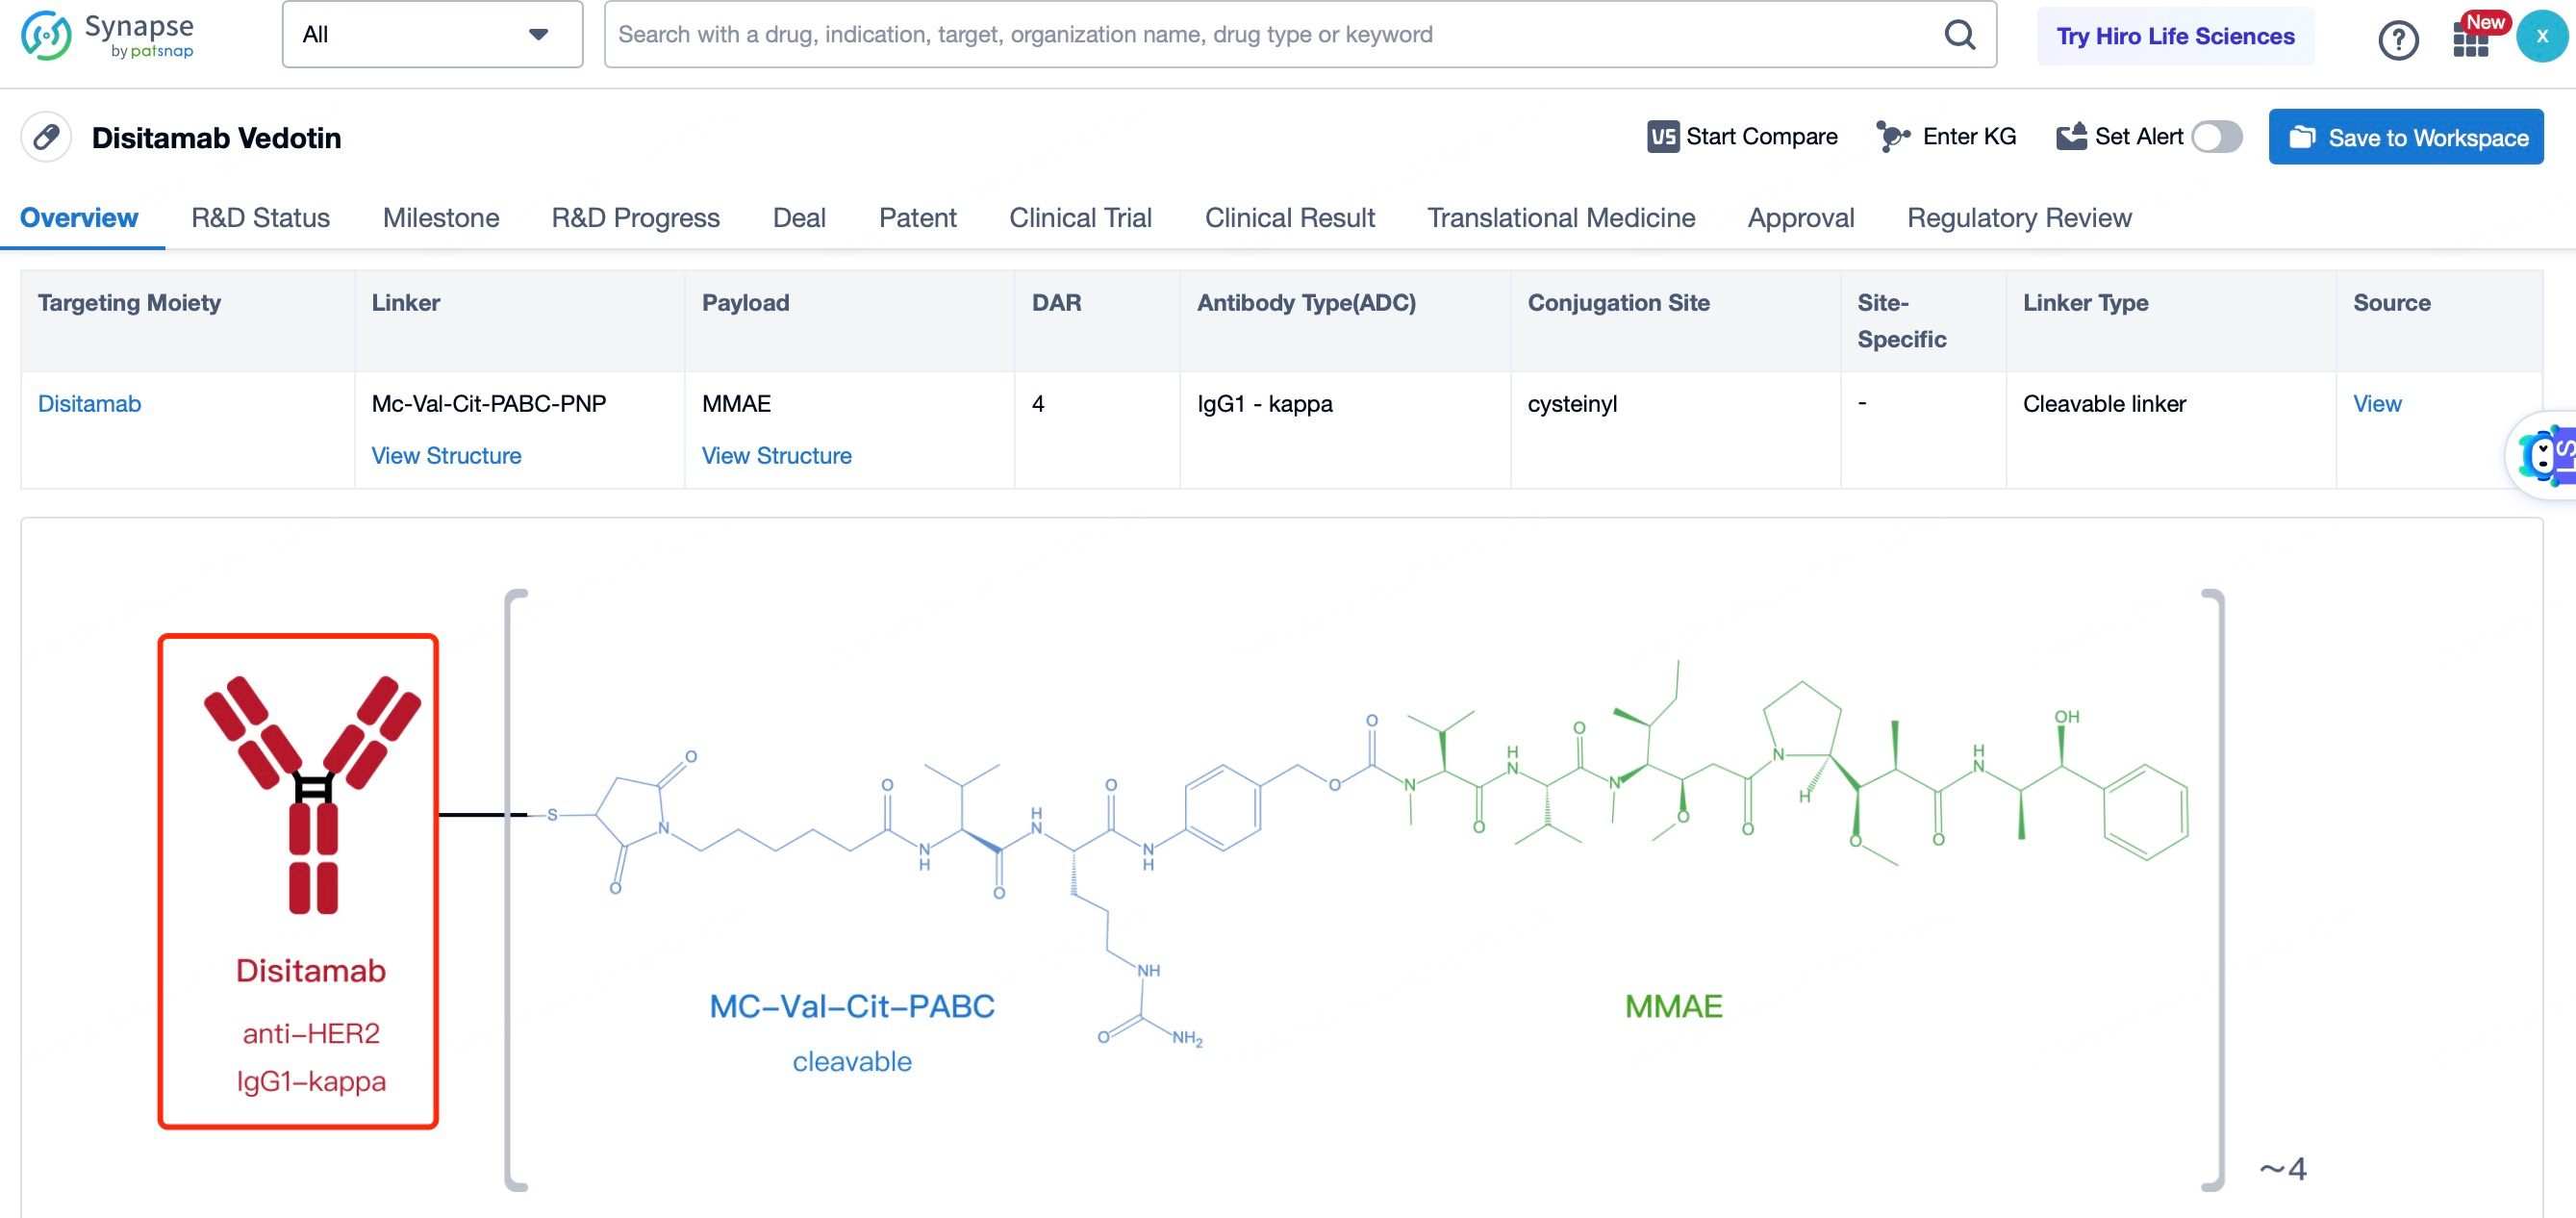The width and height of the screenshot is (2576, 1218).
Task: Expand the All search category dropdown
Action: 434,35
